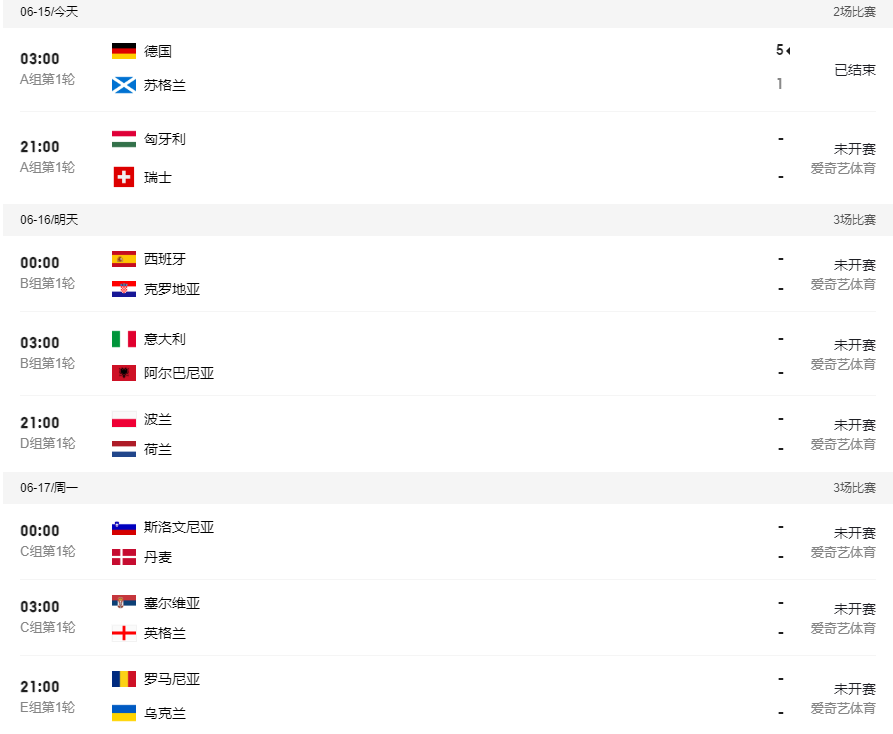Click the Scotland flag icon
This screenshot has height=734, width=893.
(x=123, y=85)
